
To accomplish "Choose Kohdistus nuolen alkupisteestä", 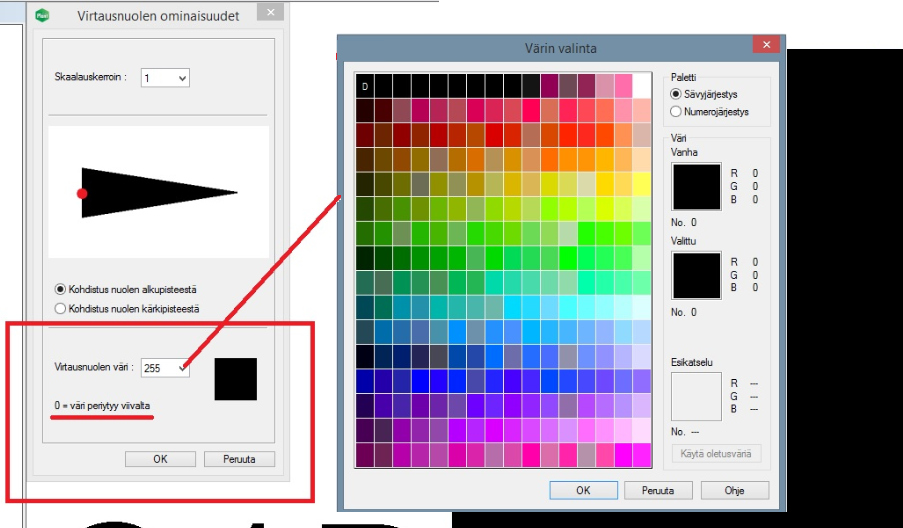I will click(61, 289).
